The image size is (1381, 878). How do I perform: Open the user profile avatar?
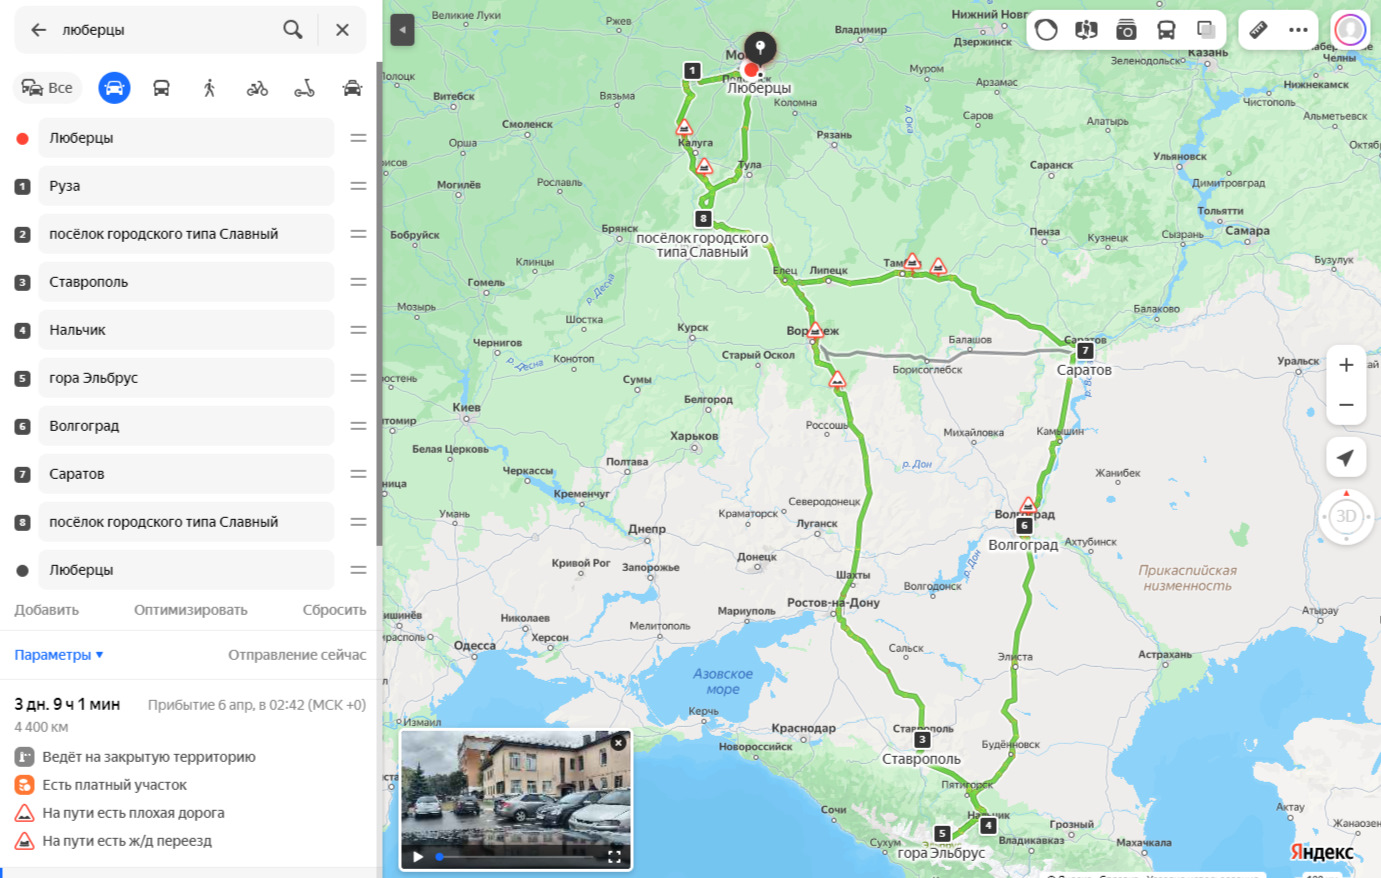1351,30
